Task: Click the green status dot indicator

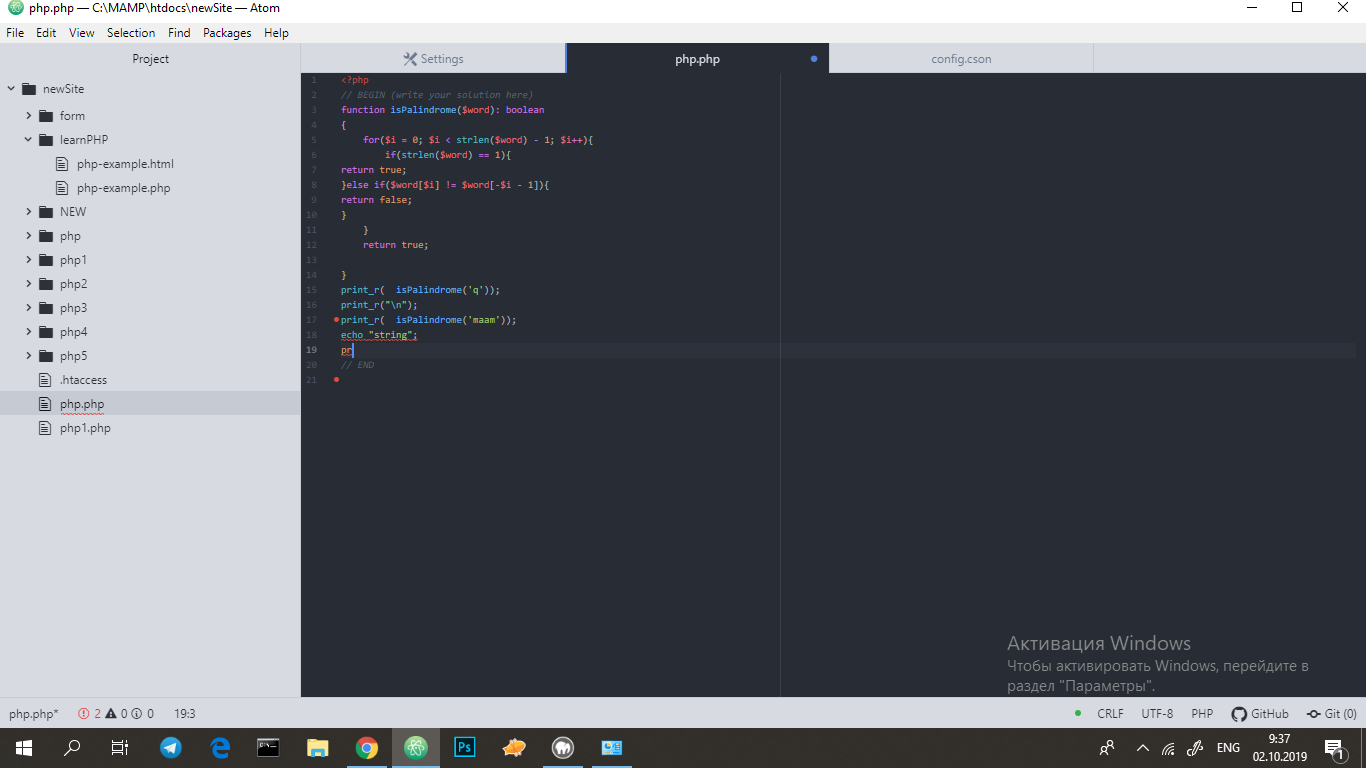Action: click(1078, 713)
